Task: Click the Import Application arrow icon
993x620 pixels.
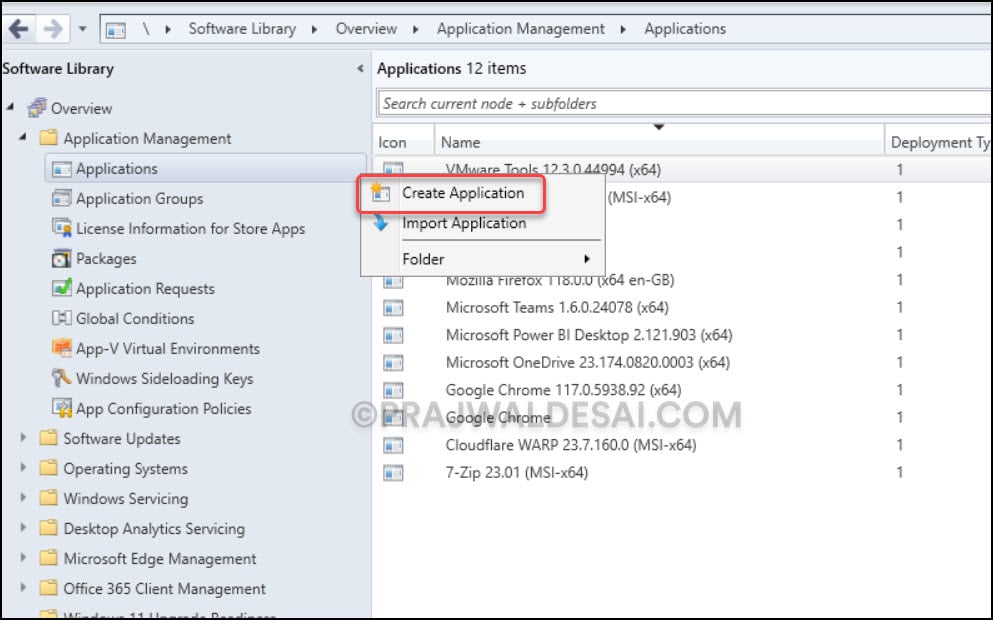Action: coord(380,223)
